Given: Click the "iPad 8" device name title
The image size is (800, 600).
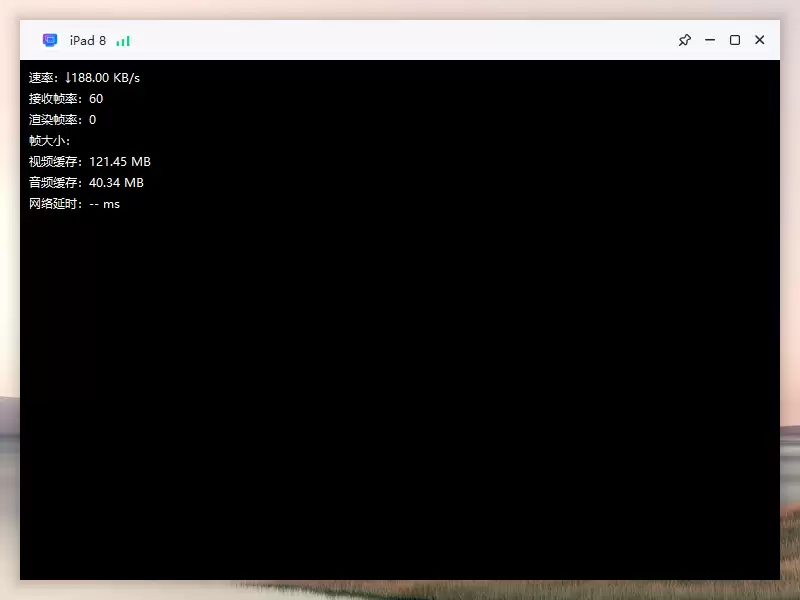Looking at the screenshot, I should [x=87, y=41].
